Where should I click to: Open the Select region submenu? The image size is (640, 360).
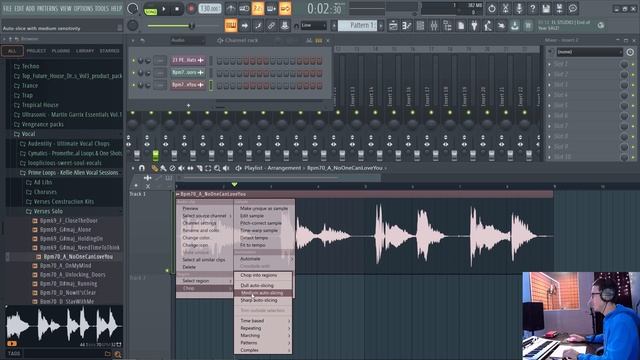pos(205,281)
